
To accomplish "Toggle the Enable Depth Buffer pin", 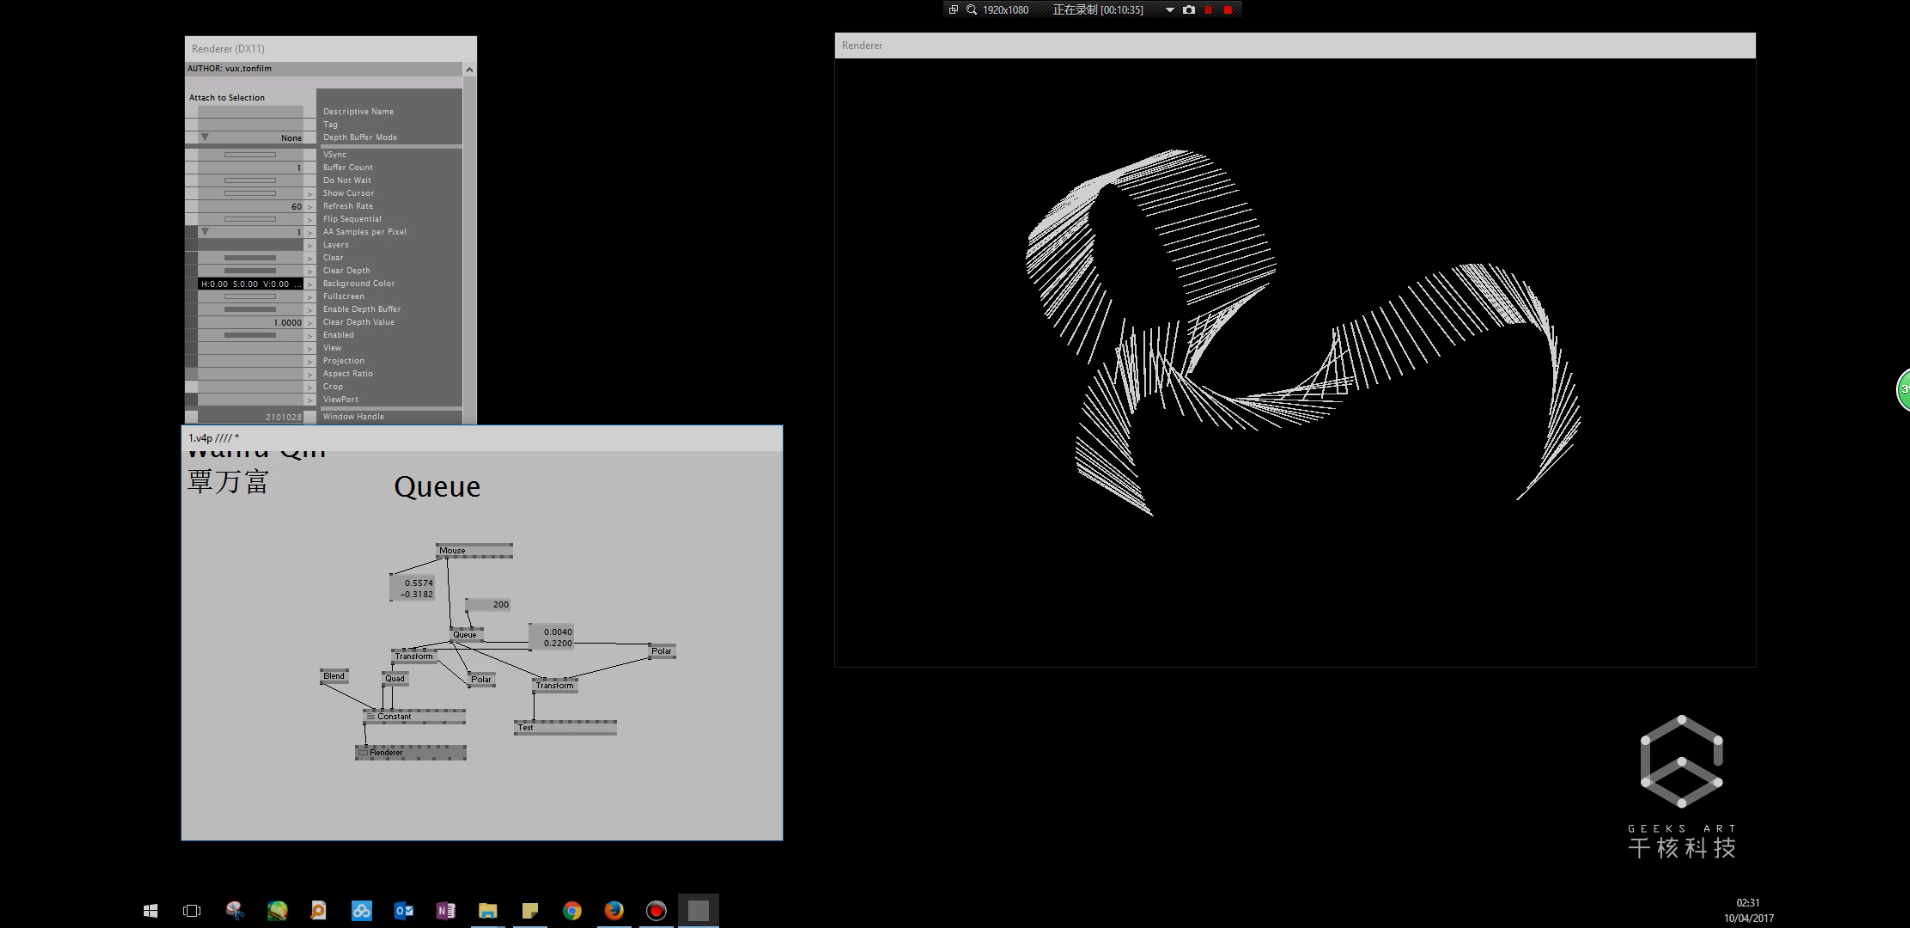I will 250,309.
